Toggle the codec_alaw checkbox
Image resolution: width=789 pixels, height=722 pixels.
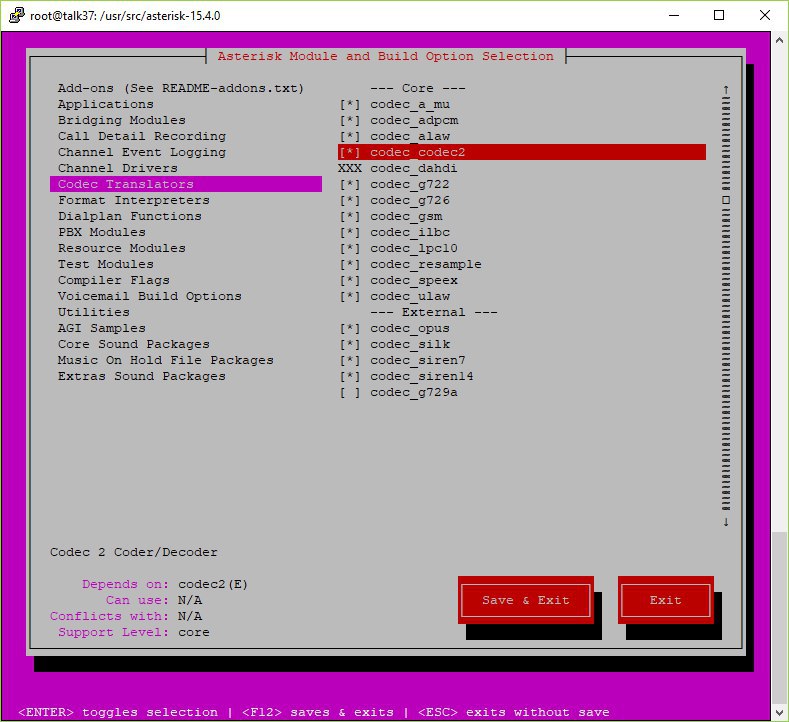(x=350, y=137)
